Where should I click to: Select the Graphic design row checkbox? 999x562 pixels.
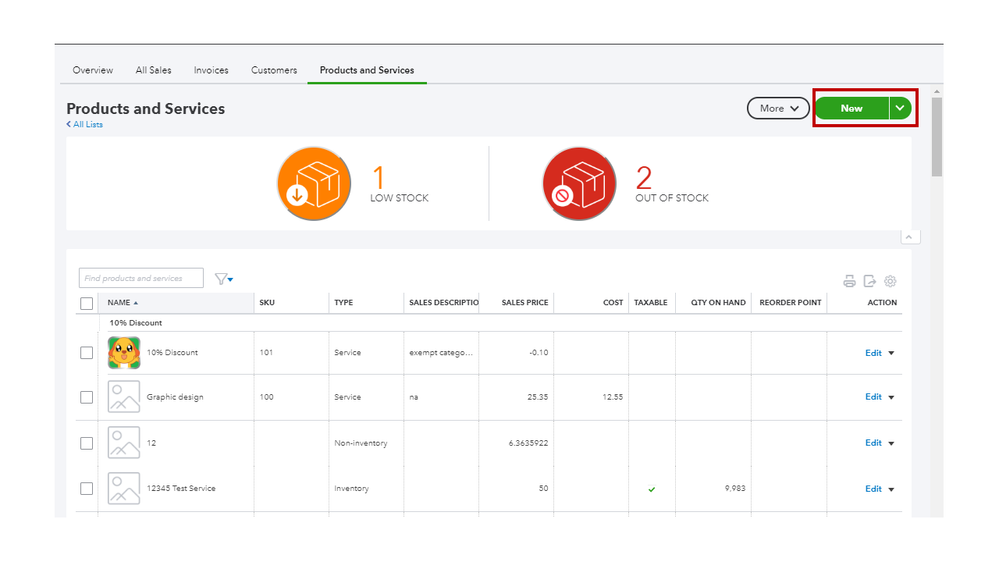87,397
